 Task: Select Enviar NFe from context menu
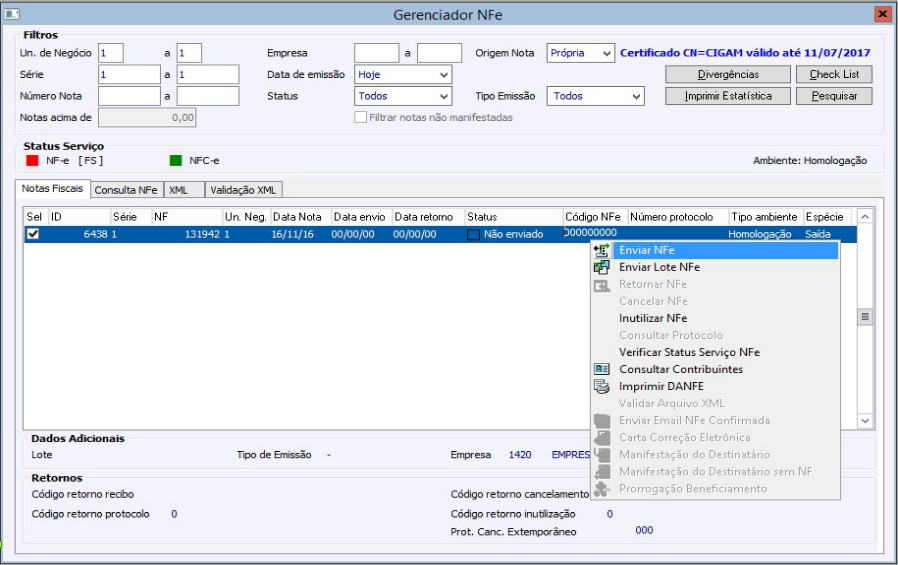(715, 250)
